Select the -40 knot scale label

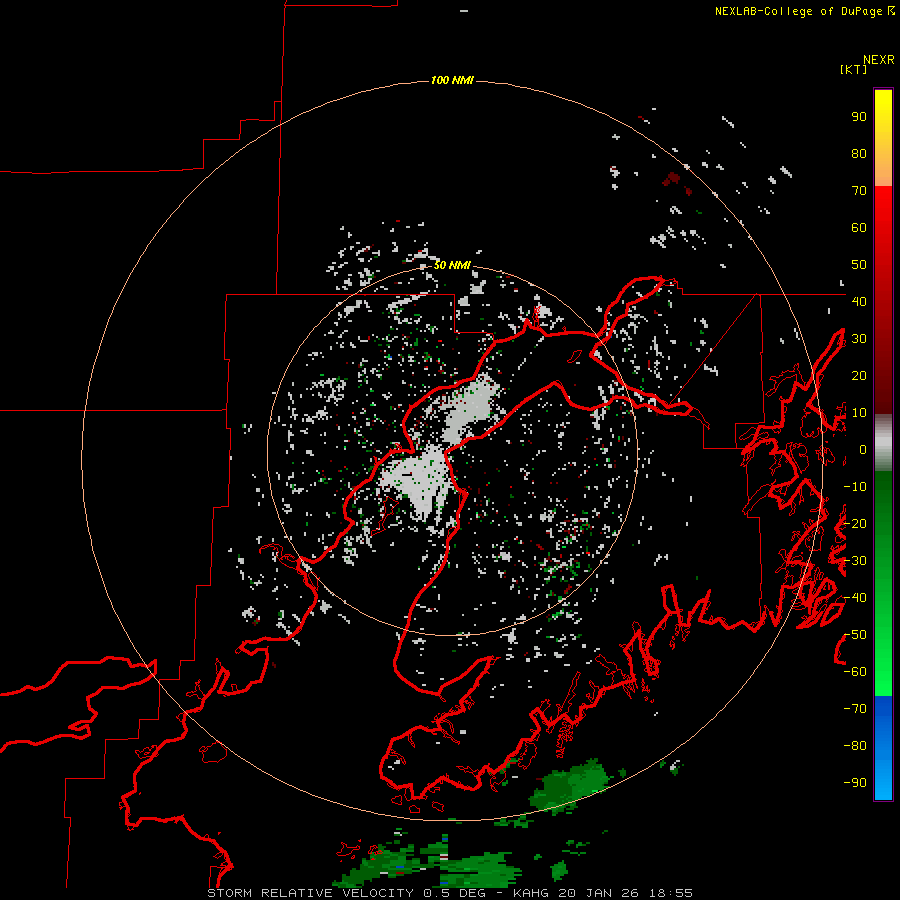tap(855, 598)
